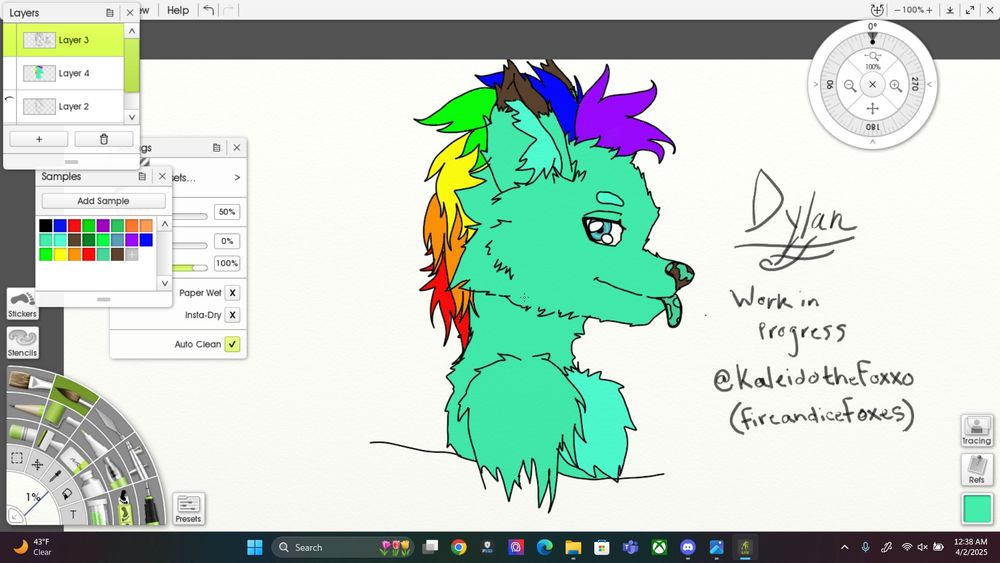
Task: Open the Layers panel menu icon
Action: click(110, 13)
